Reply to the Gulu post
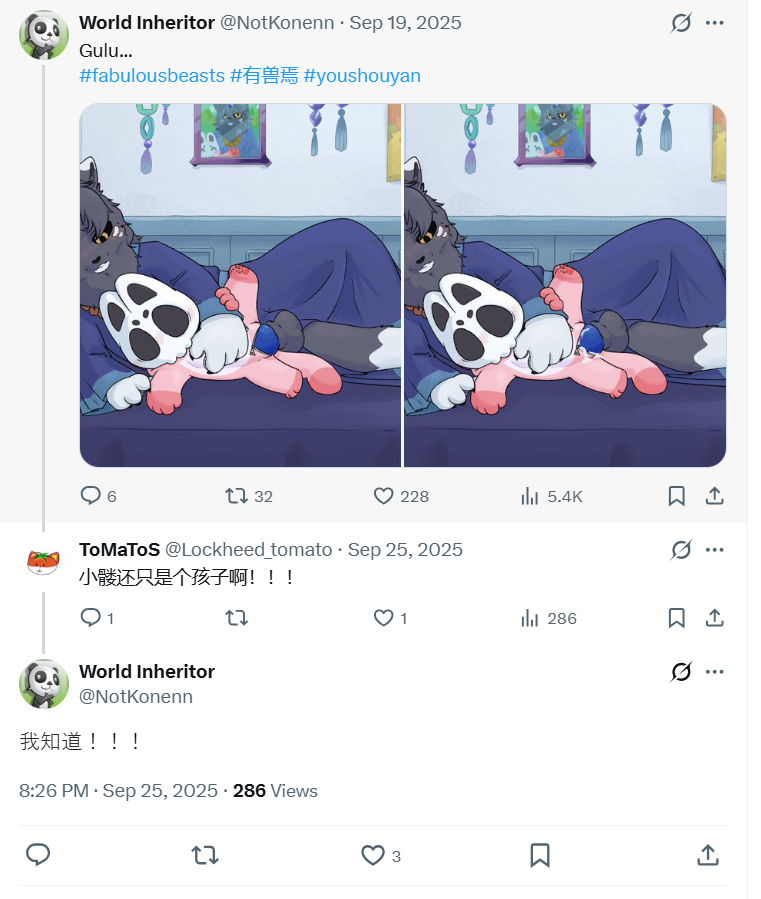761x899 pixels. pyautogui.click(x=91, y=496)
